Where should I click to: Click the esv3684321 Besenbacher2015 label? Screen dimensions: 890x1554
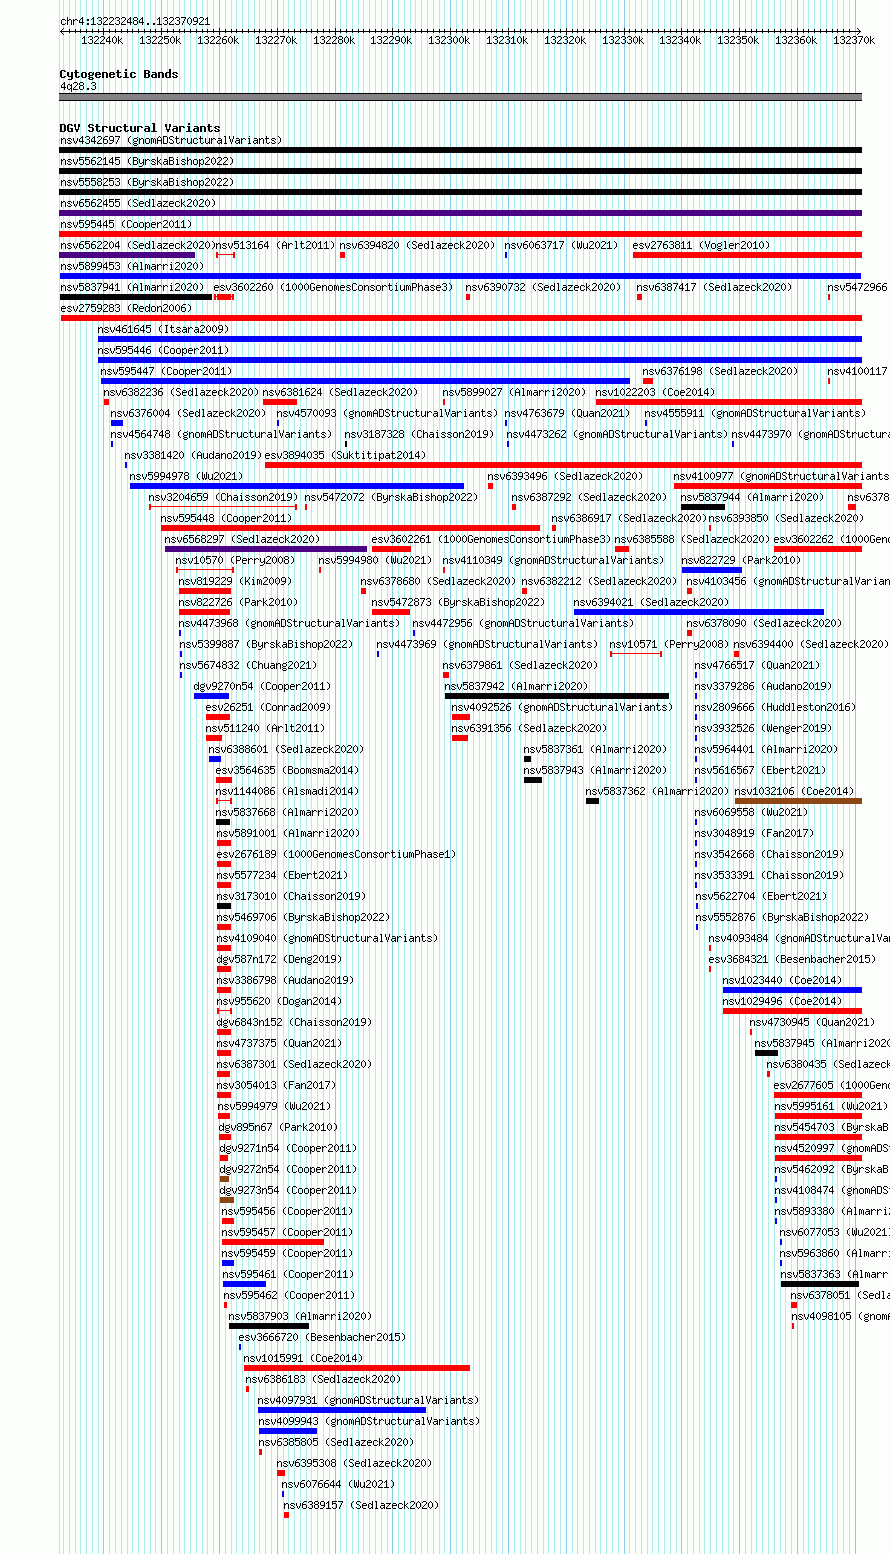(792, 959)
